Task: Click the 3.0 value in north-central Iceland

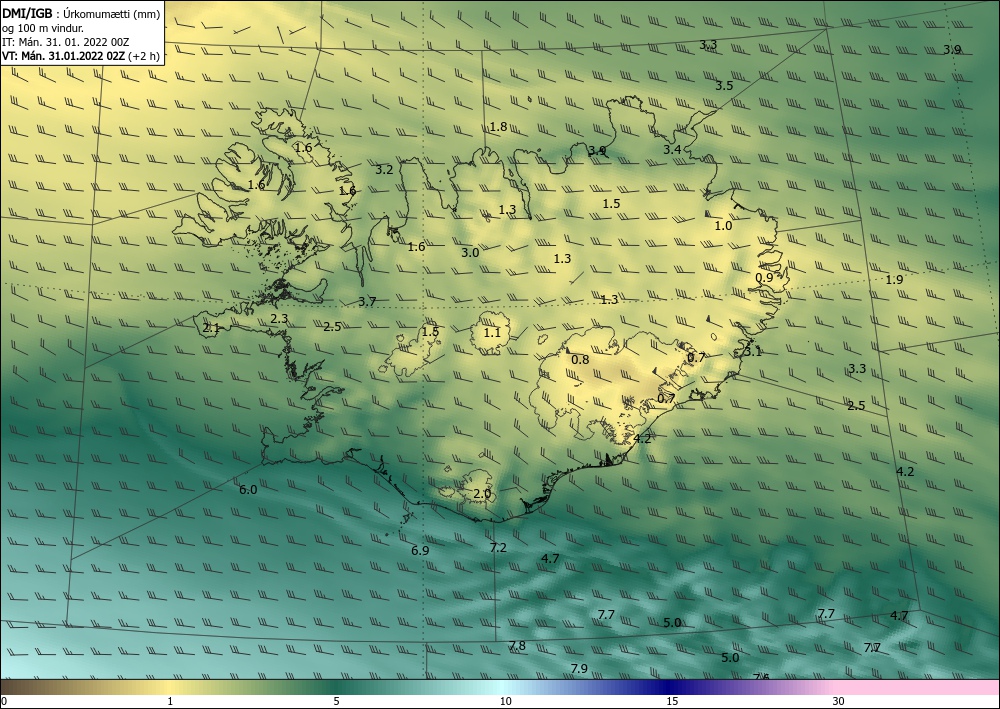Action: tap(470, 252)
